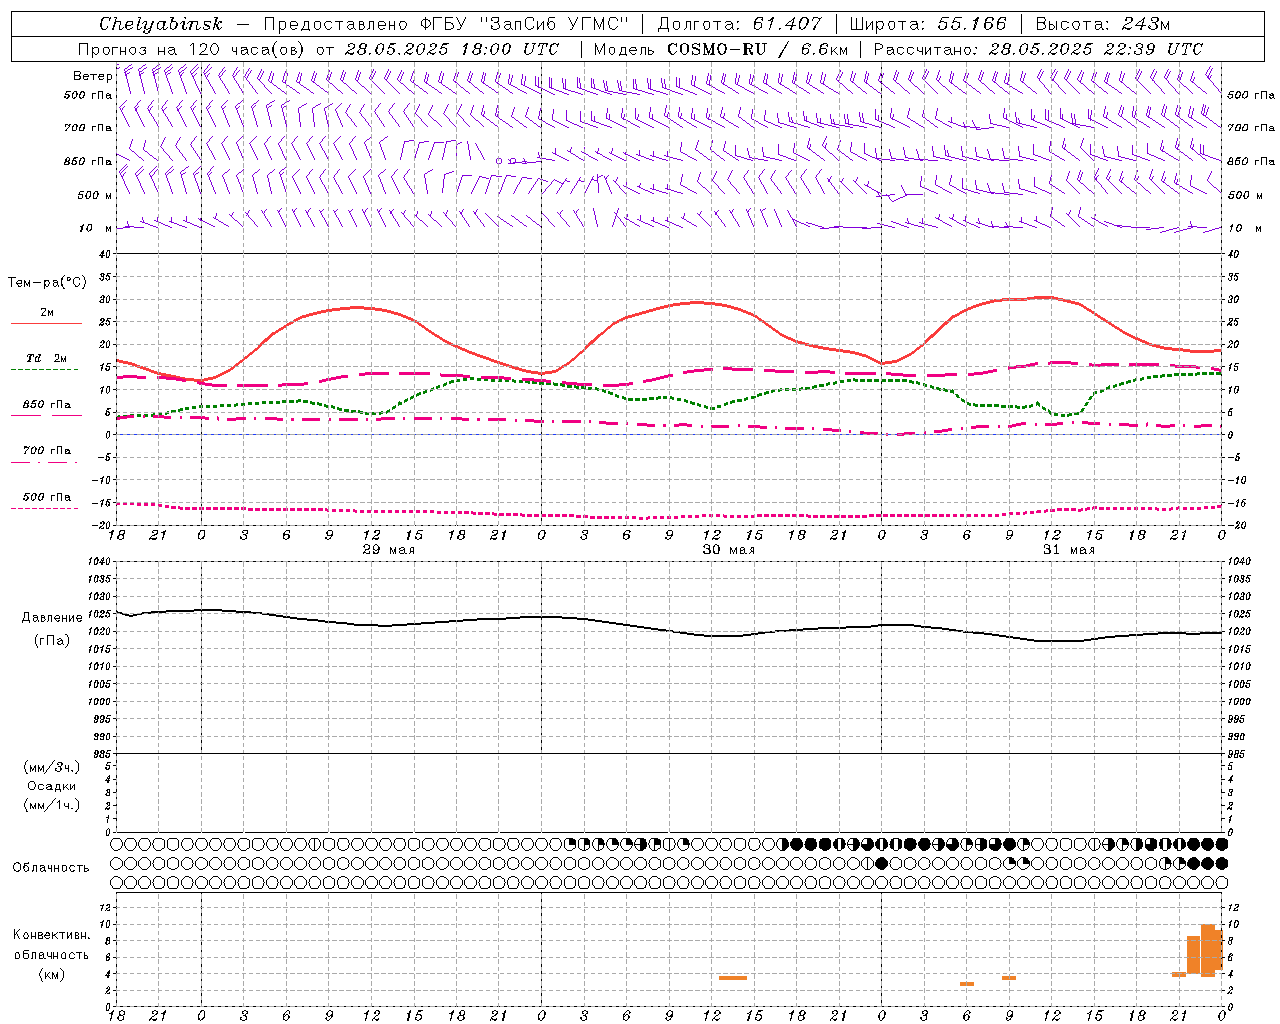The width and height of the screenshot is (1280, 1024).
Task: Click the Рассчитано: 28.05.2025 22:39 UTC text
Action: 1038,49
